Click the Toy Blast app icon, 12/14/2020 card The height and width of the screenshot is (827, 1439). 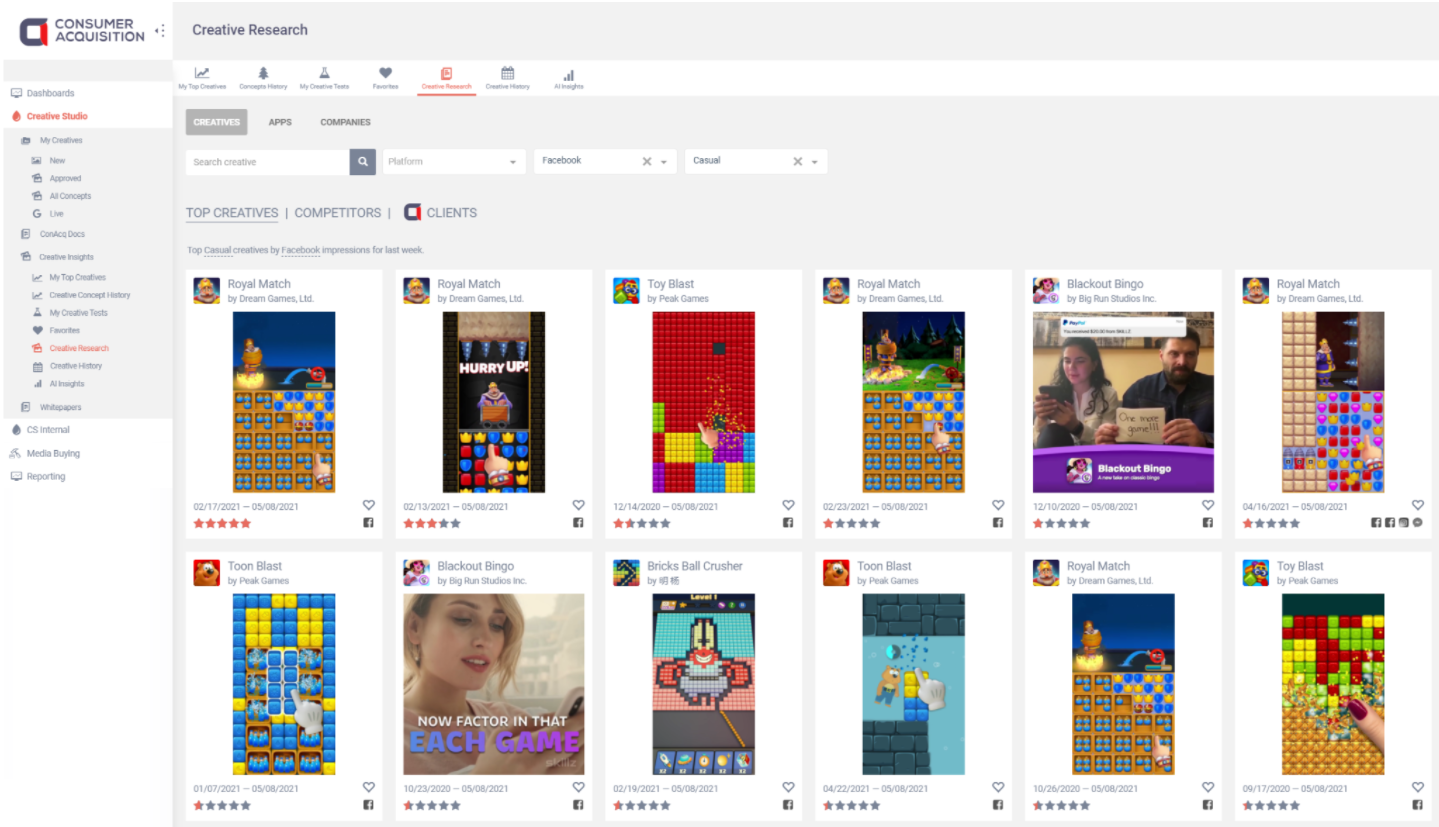626,291
